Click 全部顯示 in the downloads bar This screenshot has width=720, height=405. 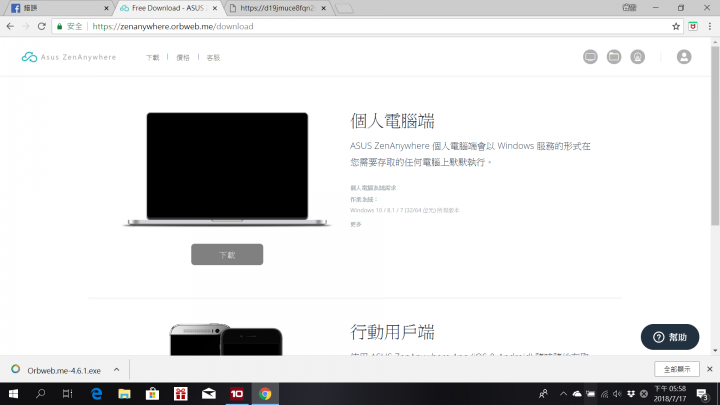[x=677, y=369]
